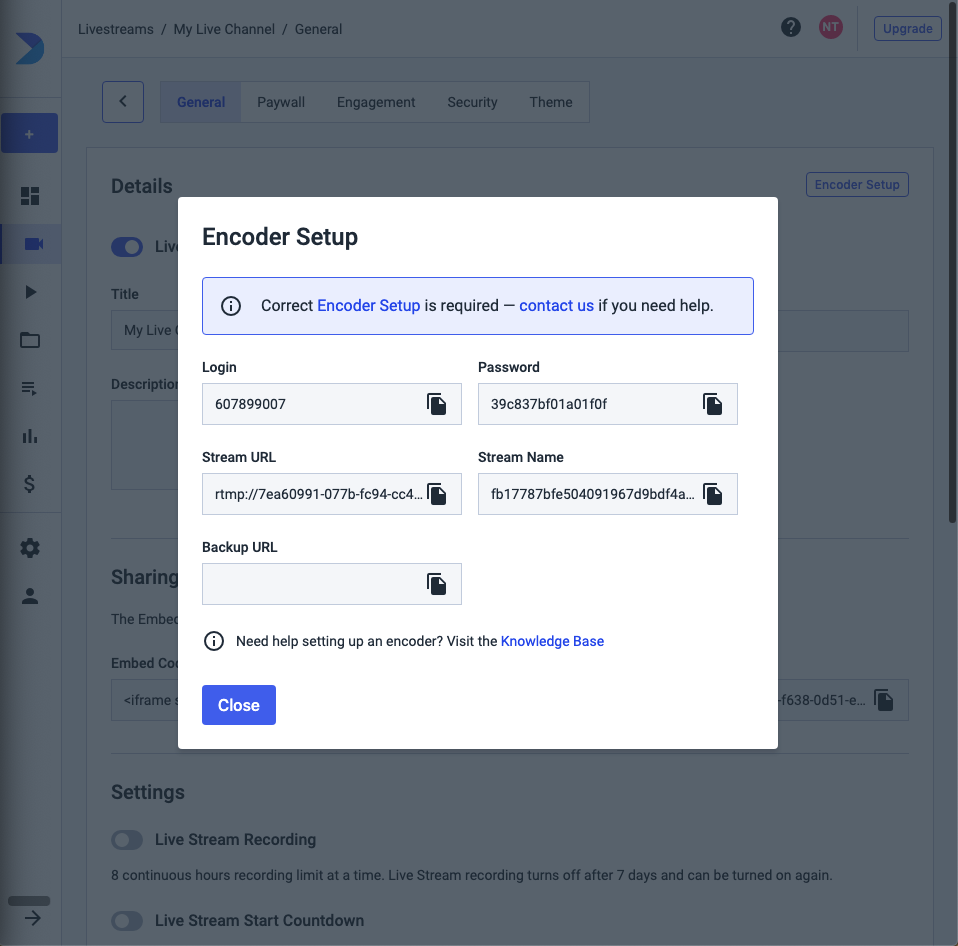958x946 pixels.
Task: Click the Upgrade button
Action: point(907,29)
